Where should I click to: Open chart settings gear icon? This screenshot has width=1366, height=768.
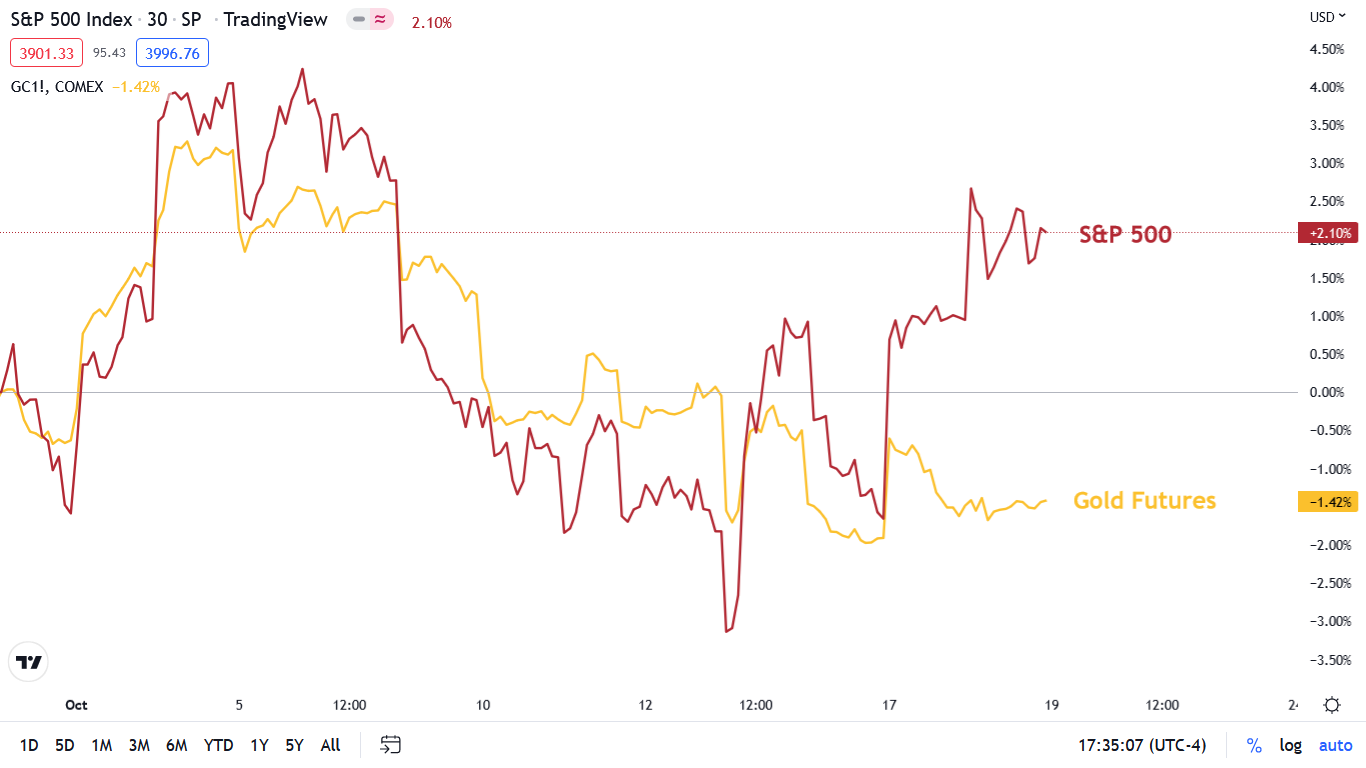click(1332, 705)
